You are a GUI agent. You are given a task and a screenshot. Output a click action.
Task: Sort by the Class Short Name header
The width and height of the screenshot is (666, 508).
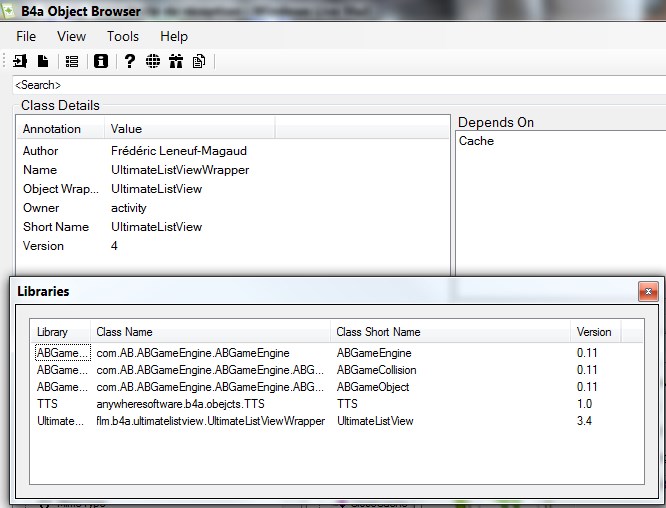pyautogui.click(x=450, y=332)
